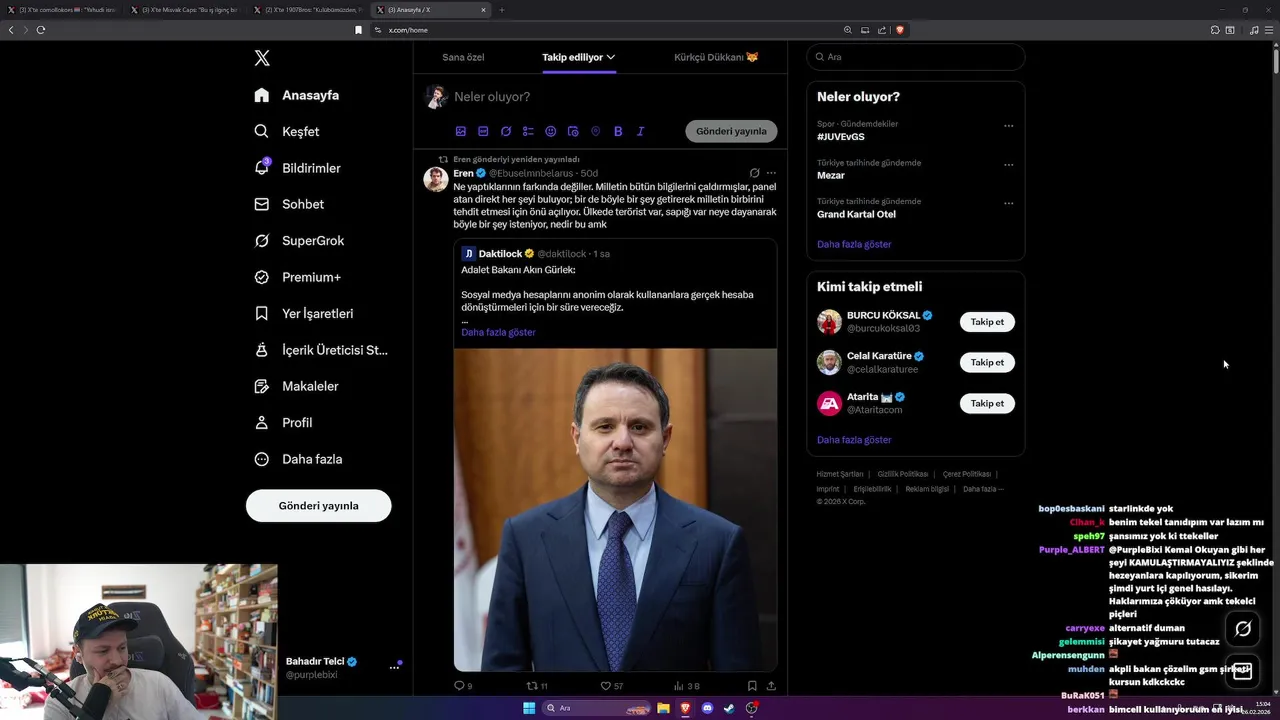Image resolution: width=1280 pixels, height=720 pixels.
Task: Open a new browser tab
Action: (x=502, y=10)
